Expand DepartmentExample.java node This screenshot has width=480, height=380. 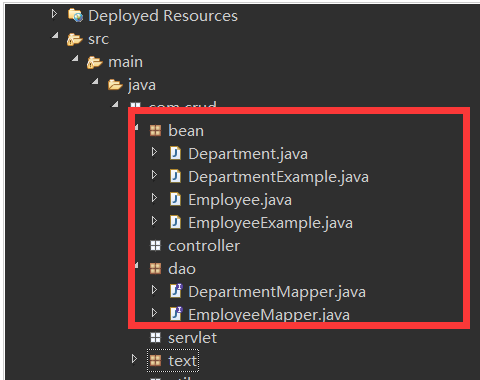[154, 175]
